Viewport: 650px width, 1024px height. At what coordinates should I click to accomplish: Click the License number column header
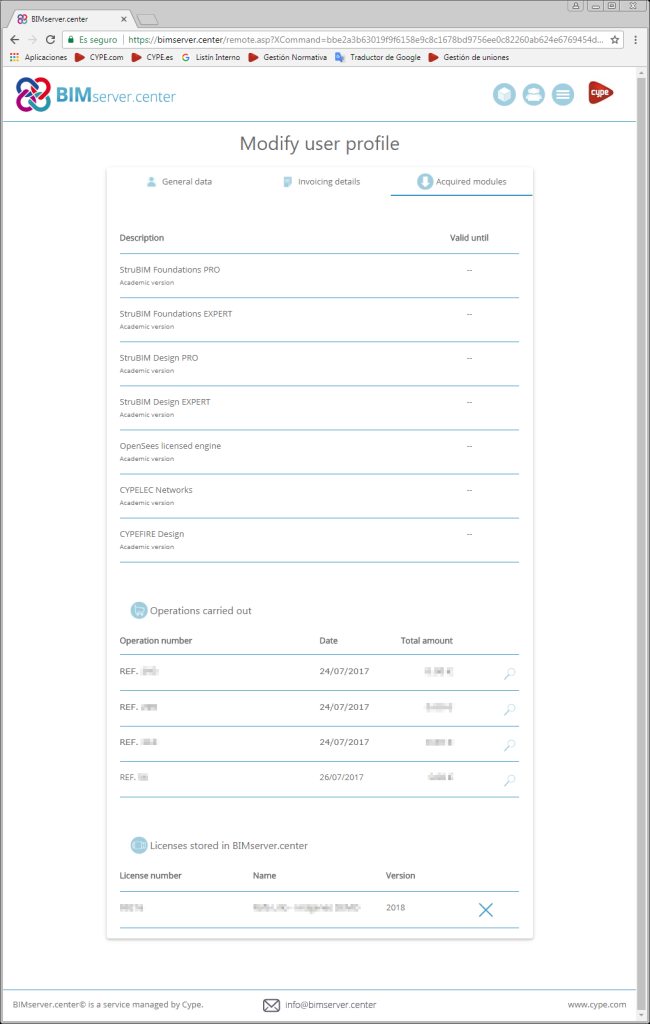tap(150, 875)
